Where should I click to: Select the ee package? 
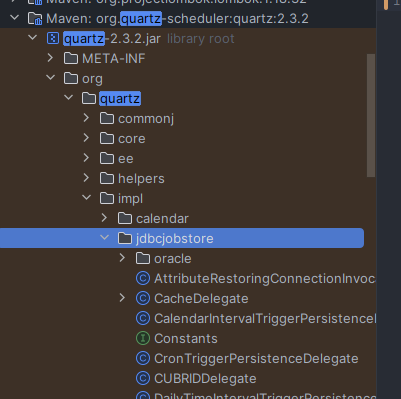(126, 159)
